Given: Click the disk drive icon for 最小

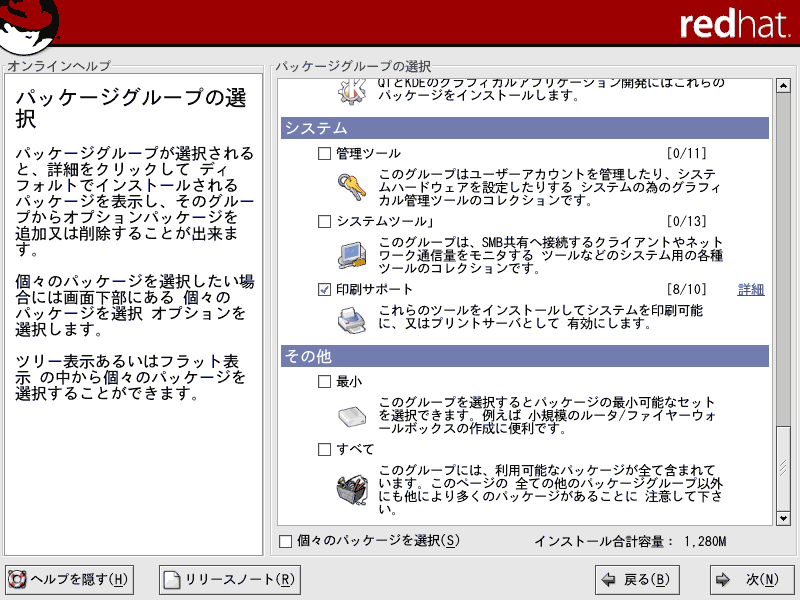Looking at the screenshot, I should [x=352, y=414].
